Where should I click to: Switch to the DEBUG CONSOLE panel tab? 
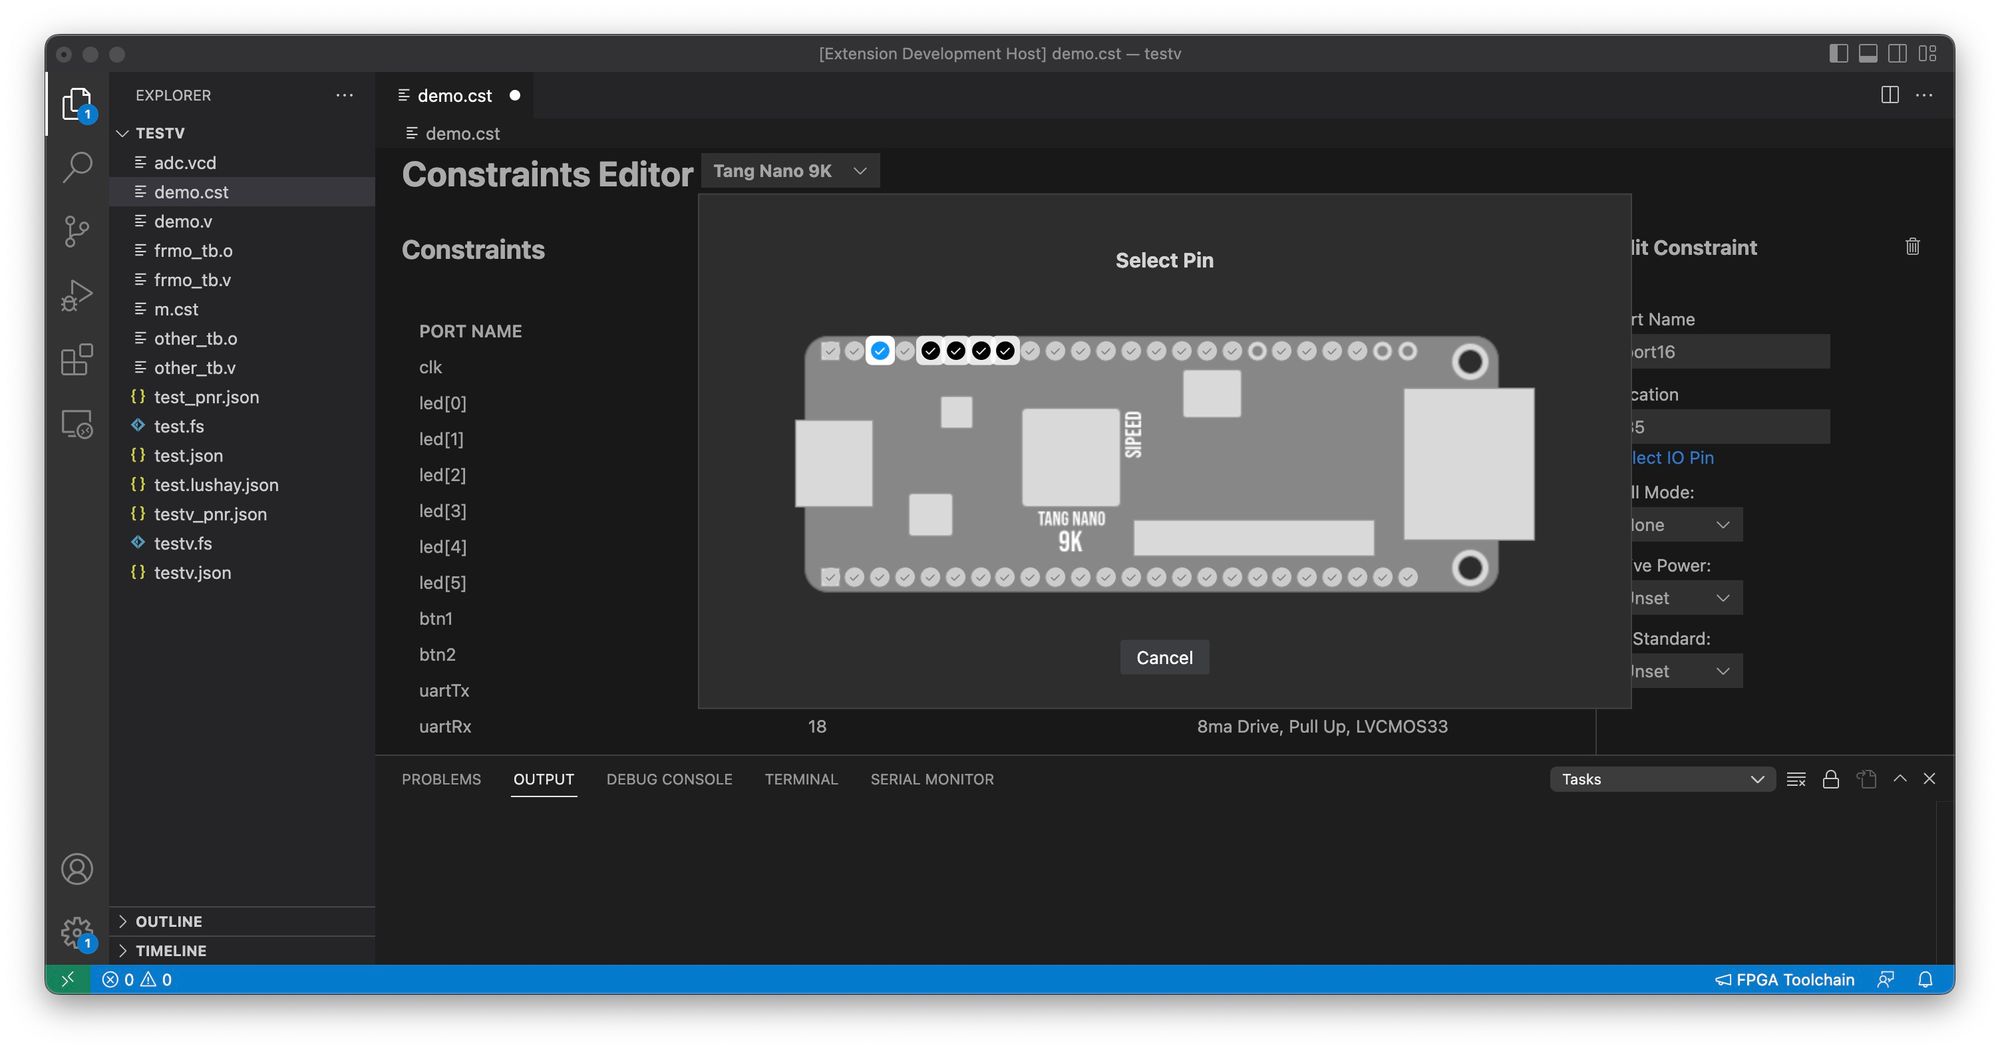[669, 779]
